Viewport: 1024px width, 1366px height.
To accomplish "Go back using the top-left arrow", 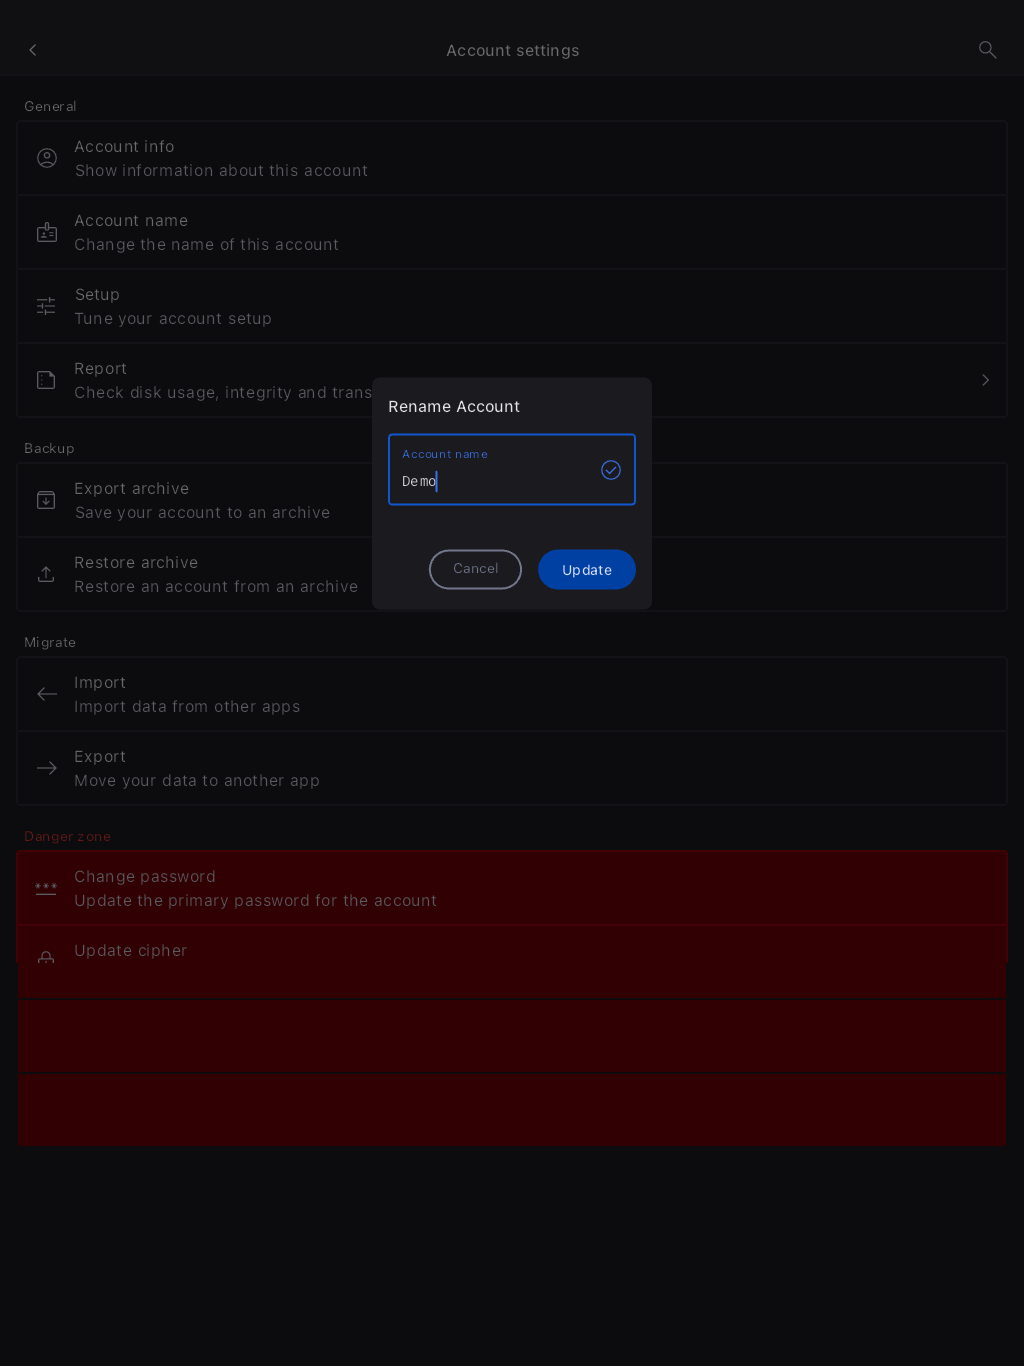I will click(33, 50).
